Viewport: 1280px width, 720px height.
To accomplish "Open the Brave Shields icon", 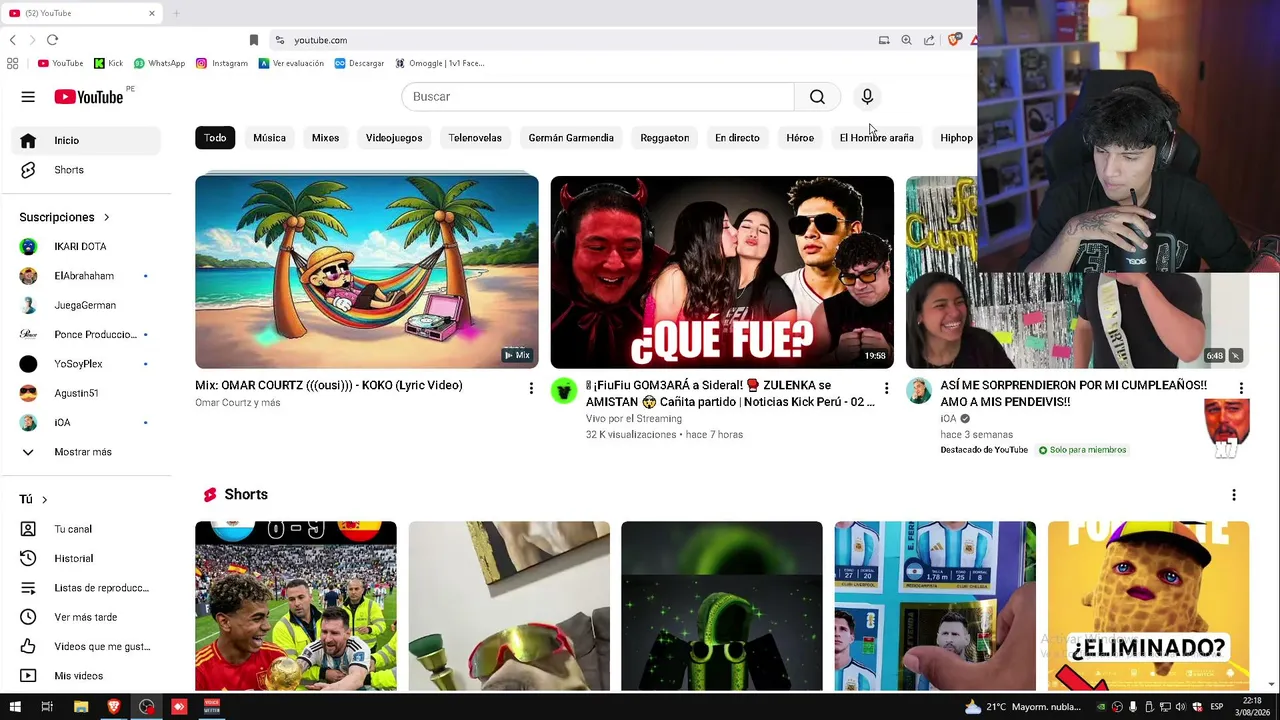I will [x=954, y=40].
